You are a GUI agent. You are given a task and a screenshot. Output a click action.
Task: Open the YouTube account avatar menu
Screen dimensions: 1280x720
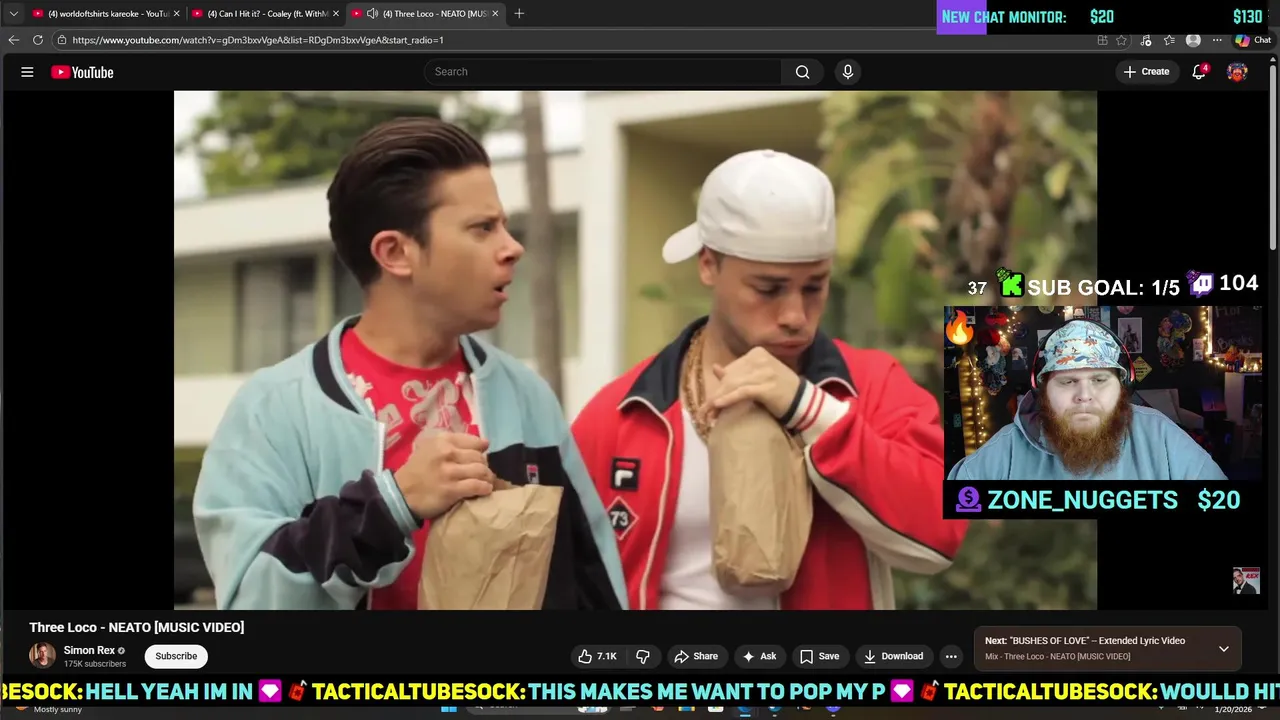click(x=1237, y=72)
